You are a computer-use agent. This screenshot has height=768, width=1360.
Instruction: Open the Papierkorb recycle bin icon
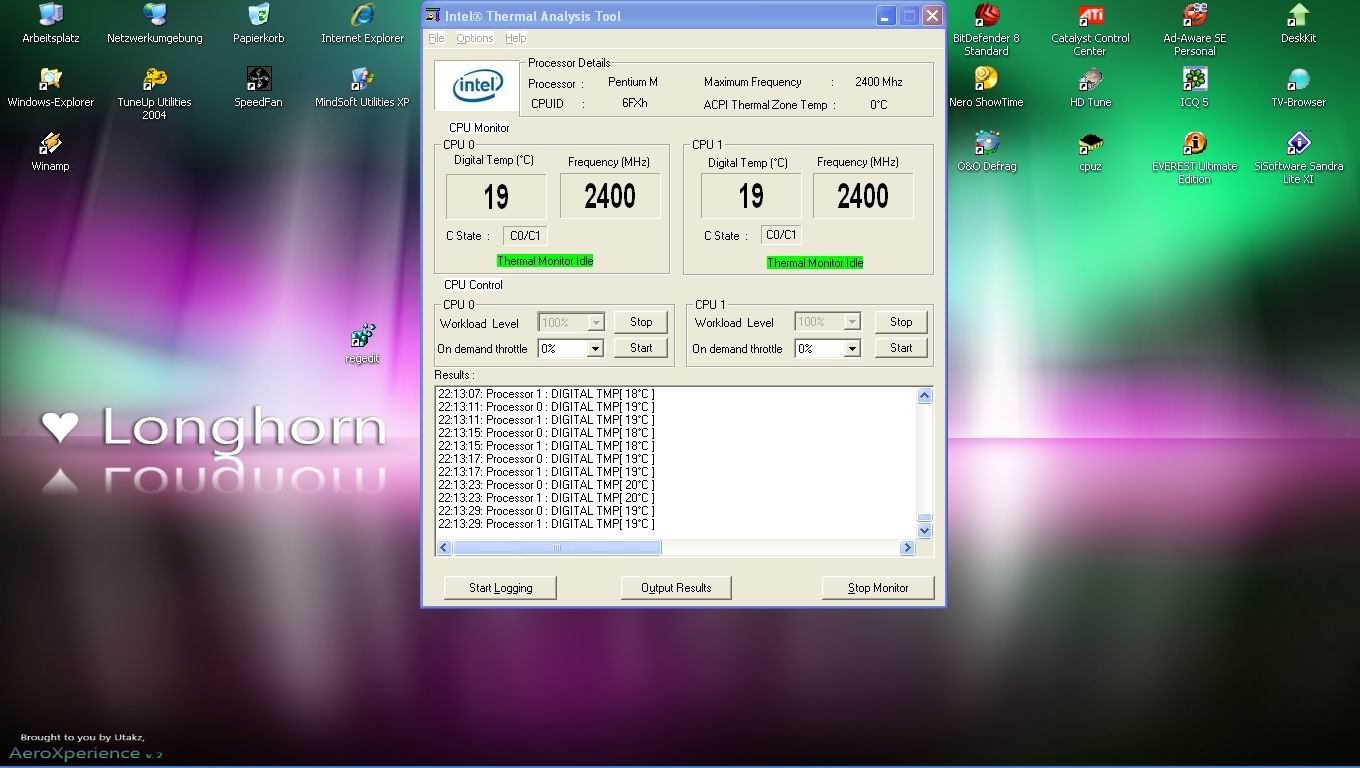click(x=258, y=24)
